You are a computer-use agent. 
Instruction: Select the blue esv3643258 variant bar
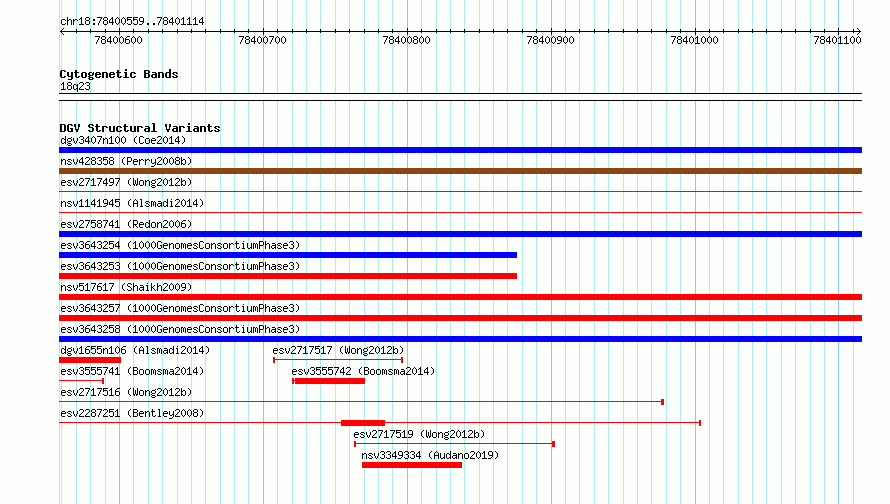click(x=460, y=339)
